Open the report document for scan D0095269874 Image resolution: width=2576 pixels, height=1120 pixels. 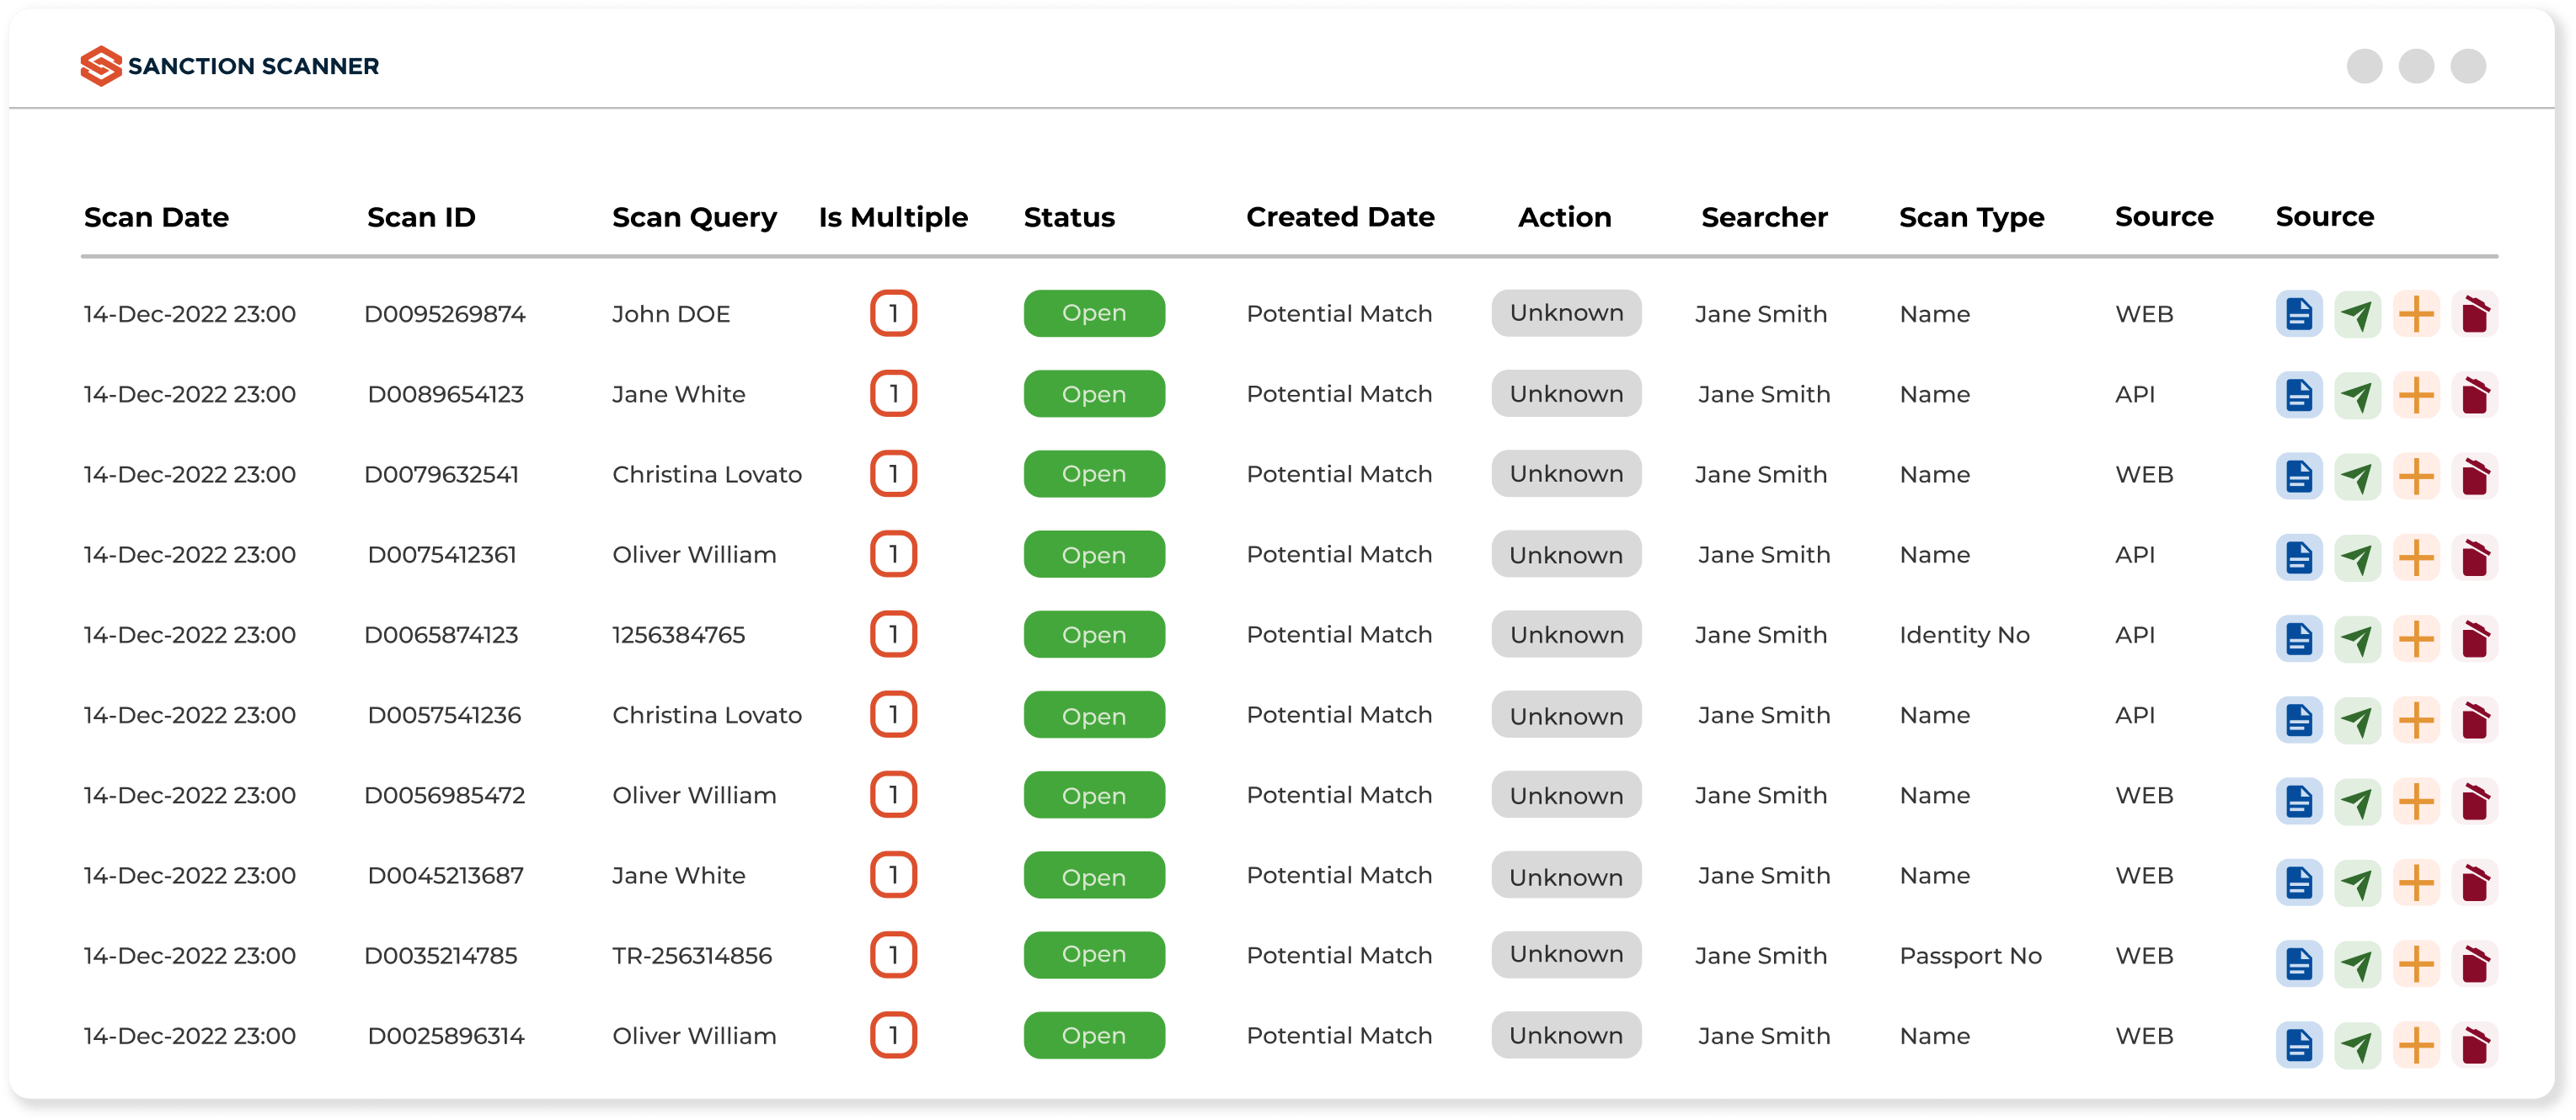click(x=2300, y=313)
